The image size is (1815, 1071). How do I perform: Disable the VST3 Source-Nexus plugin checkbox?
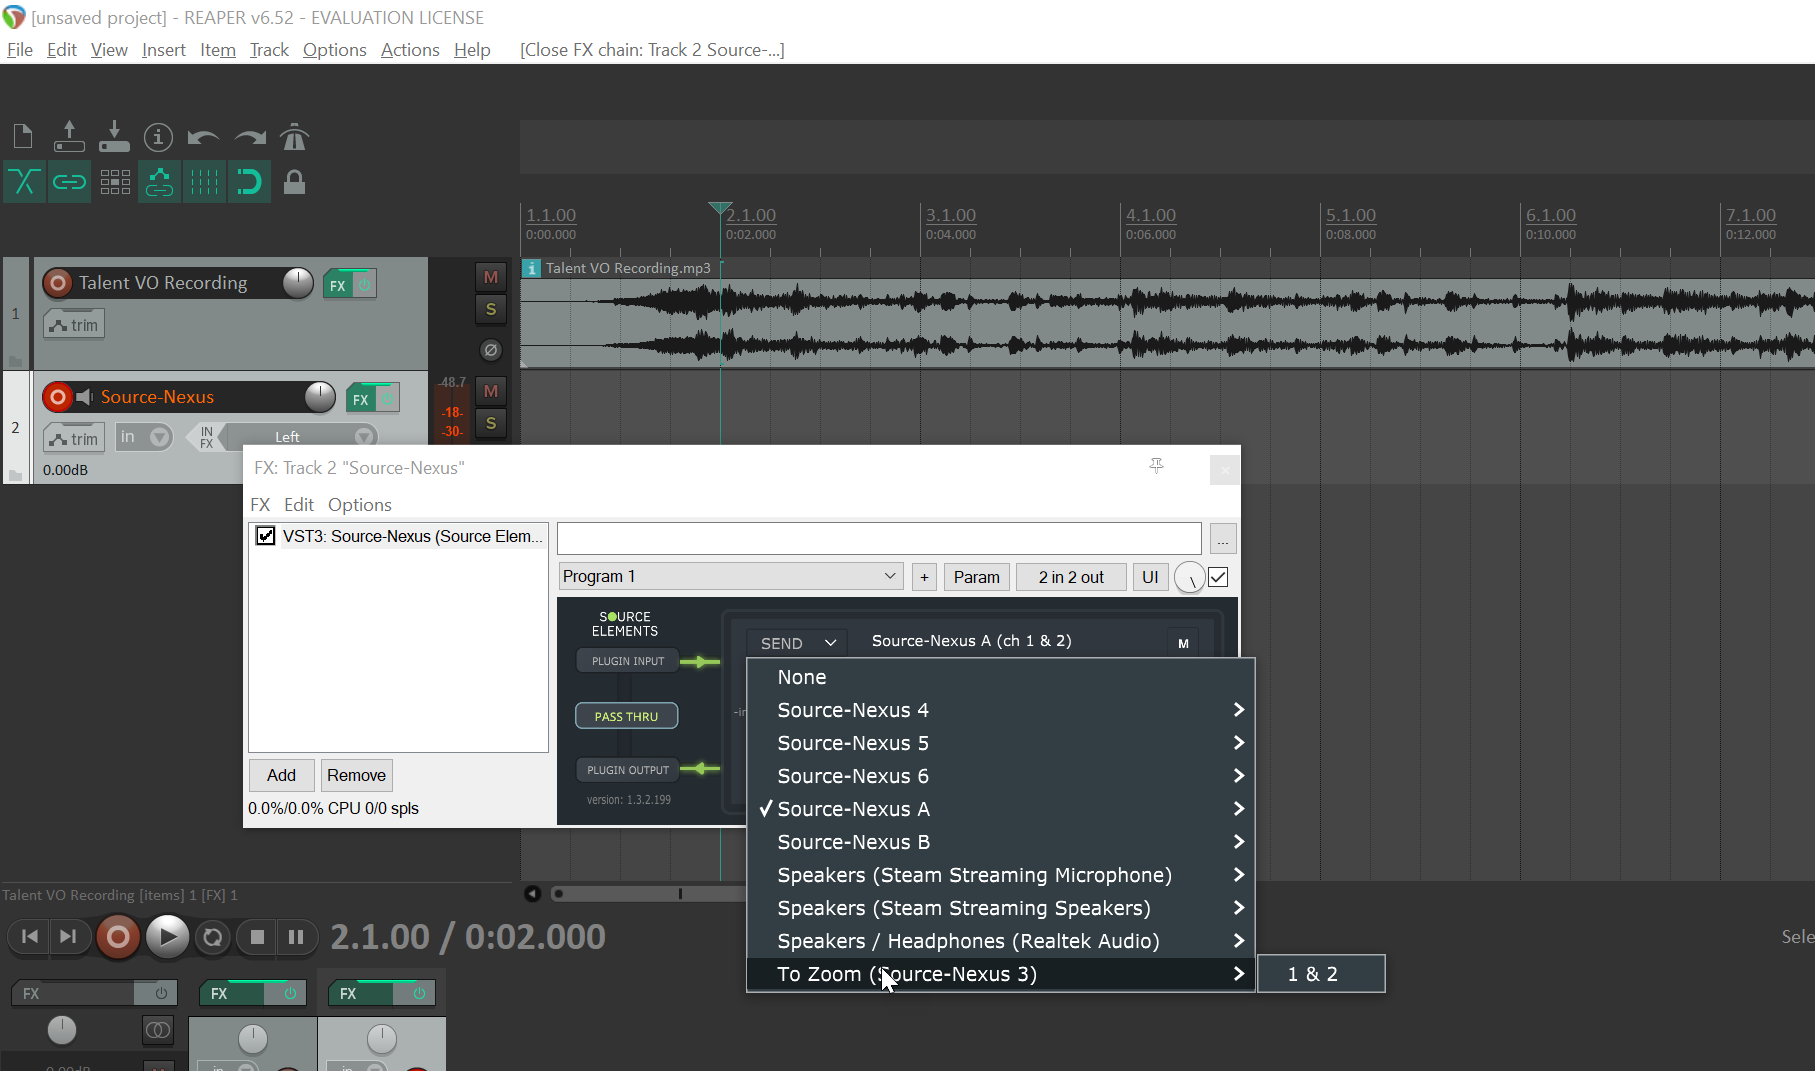click(266, 536)
